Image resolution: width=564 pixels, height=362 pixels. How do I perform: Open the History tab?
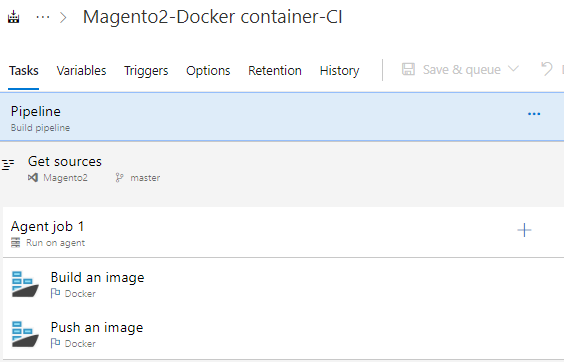coord(340,71)
